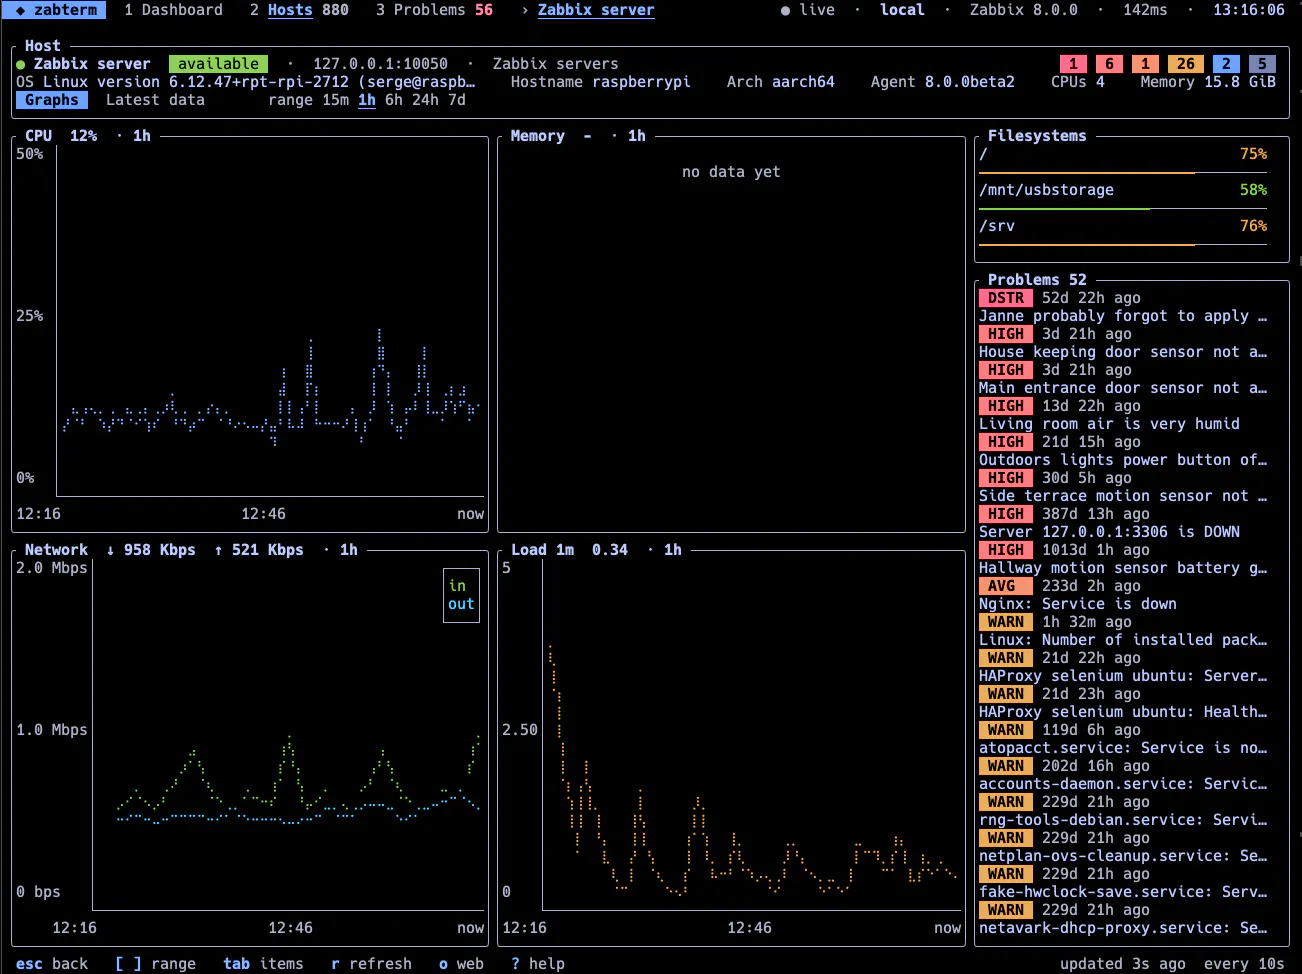1302x974 pixels.
Task: Open Server 127.0.0.1:3306 is DOWN problem
Action: [x=1109, y=532]
